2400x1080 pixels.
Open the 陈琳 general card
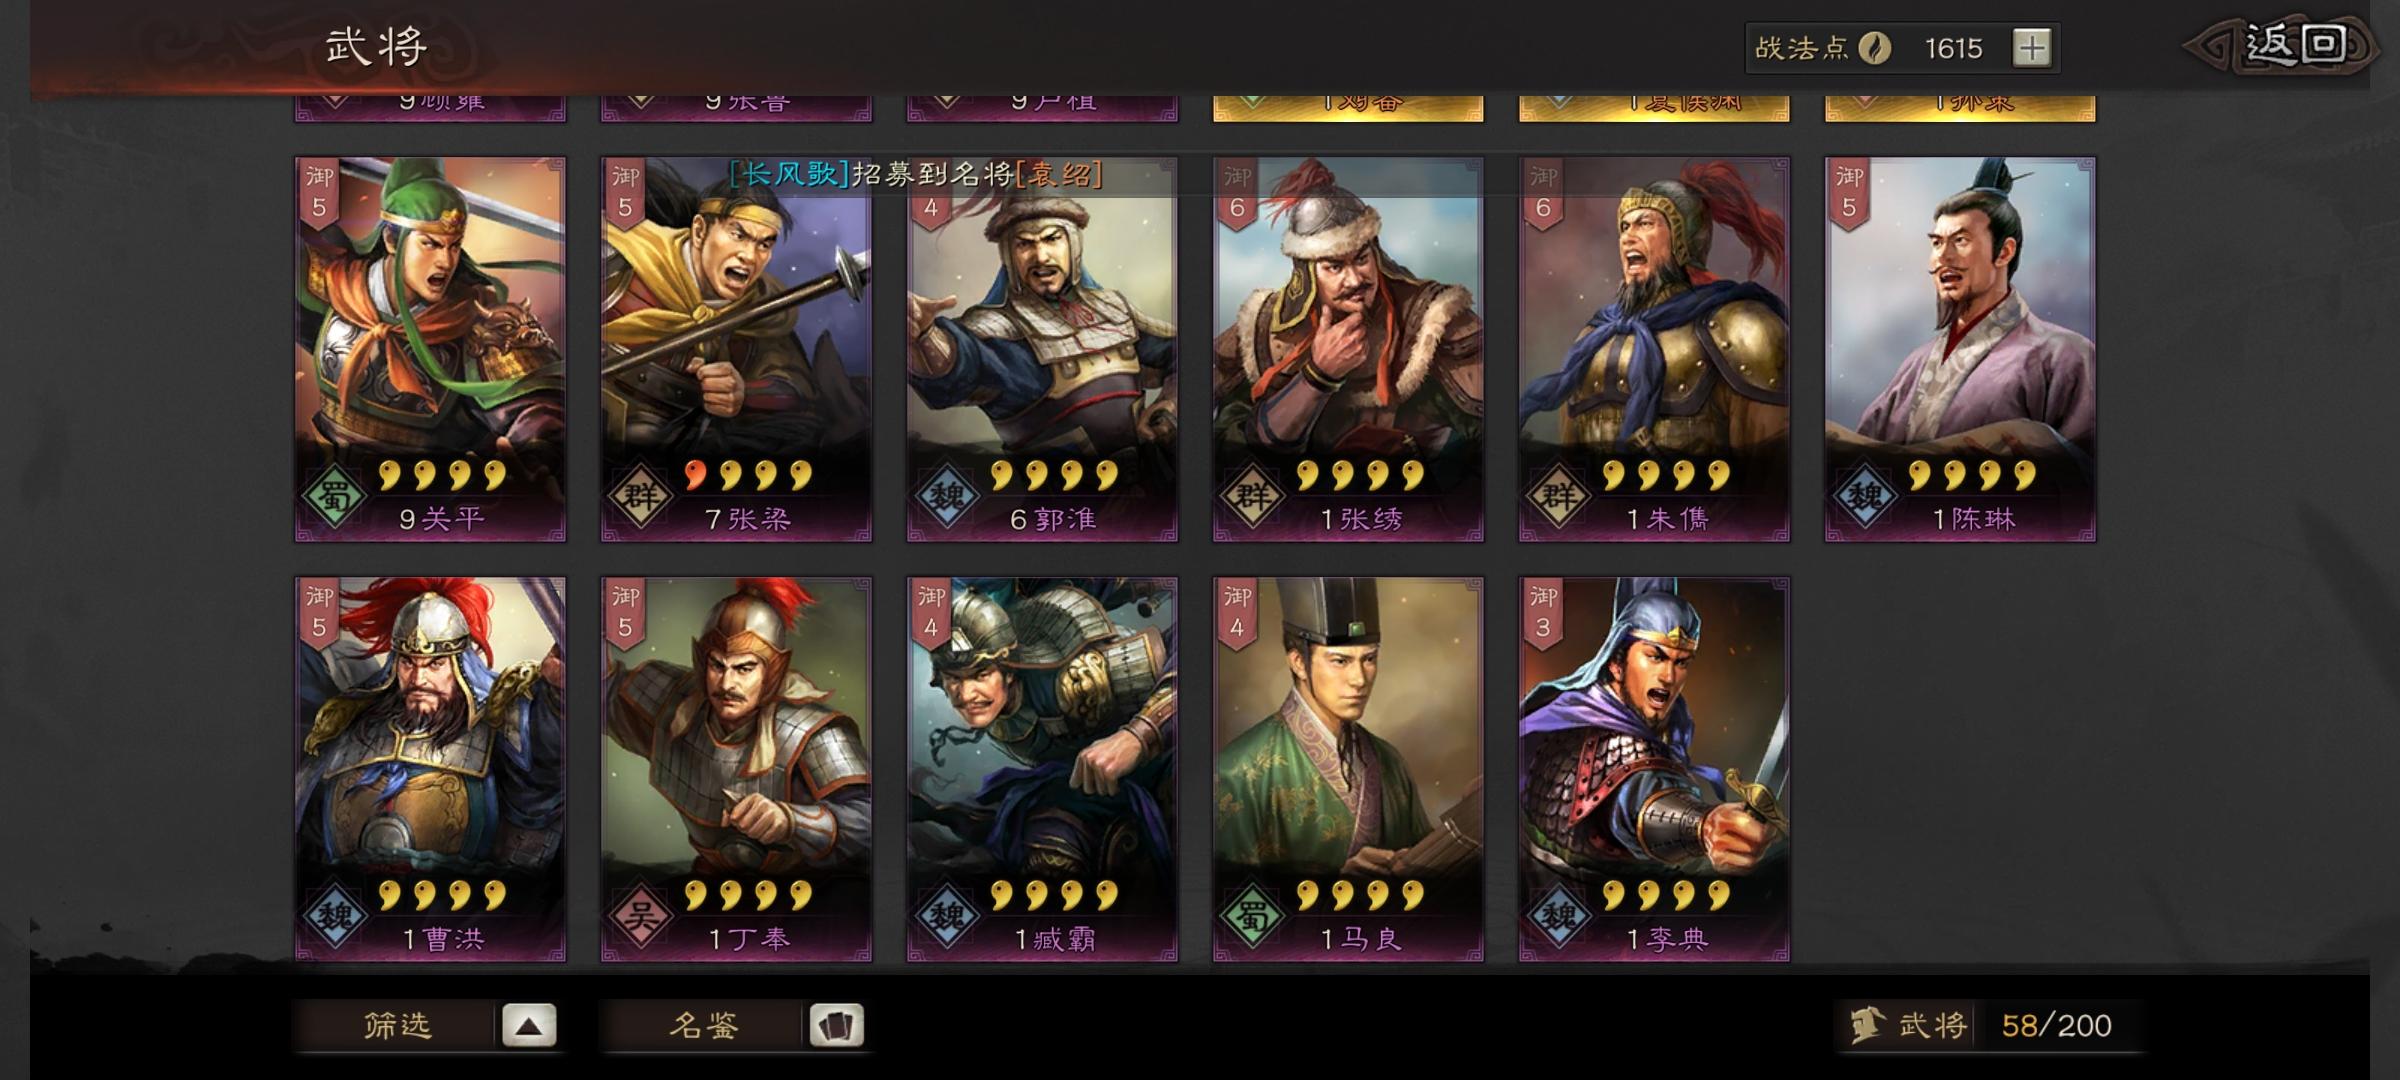tap(1960, 350)
